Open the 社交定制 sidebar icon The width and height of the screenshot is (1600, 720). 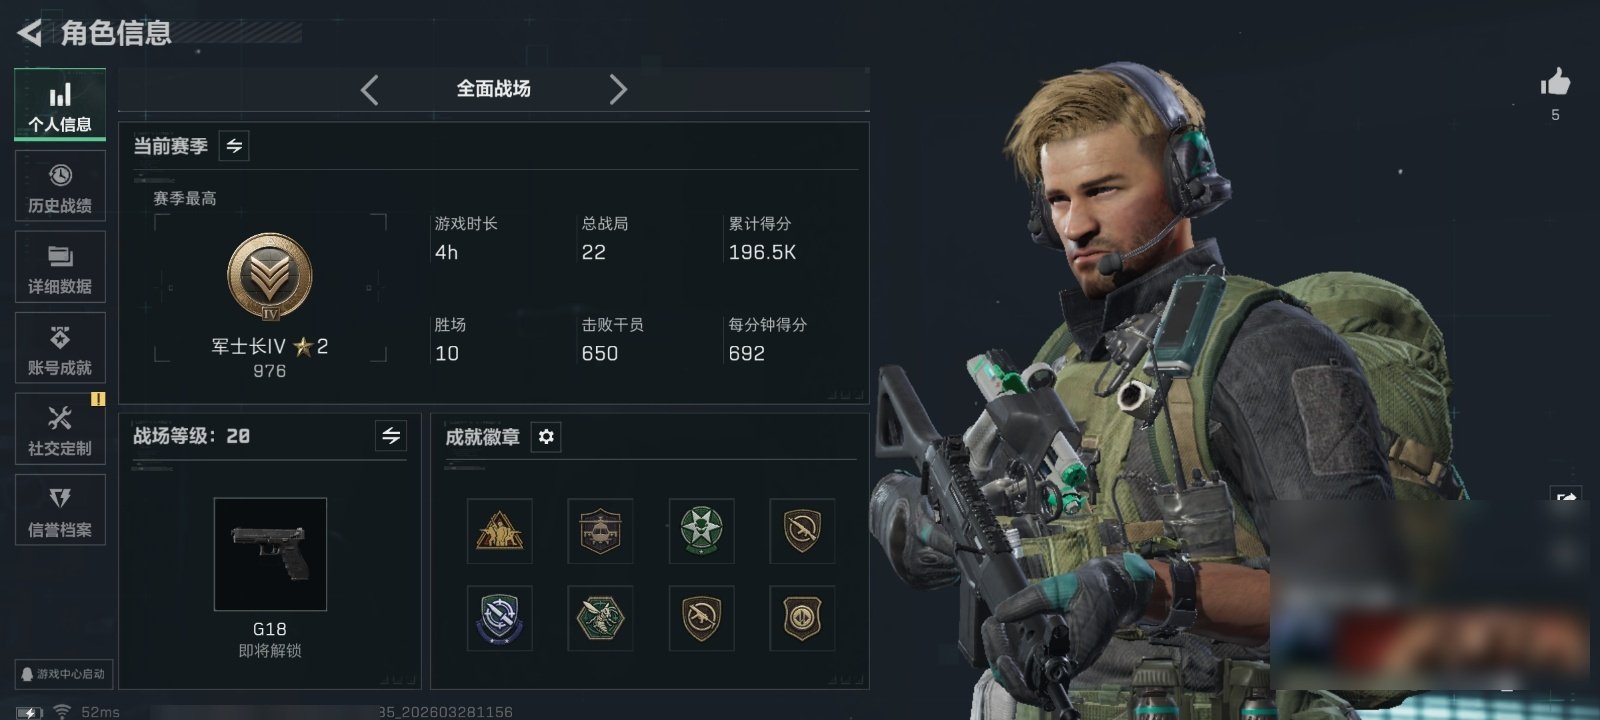[x=60, y=429]
